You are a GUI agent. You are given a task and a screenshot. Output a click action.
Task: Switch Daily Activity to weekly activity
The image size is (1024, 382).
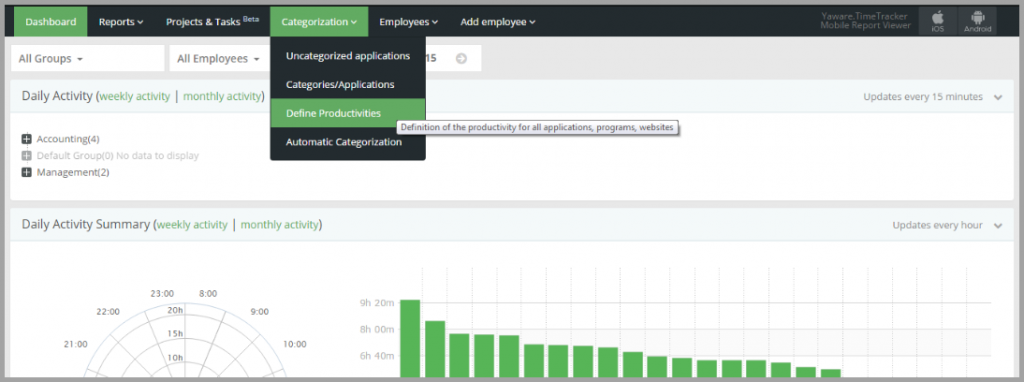point(135,96)
